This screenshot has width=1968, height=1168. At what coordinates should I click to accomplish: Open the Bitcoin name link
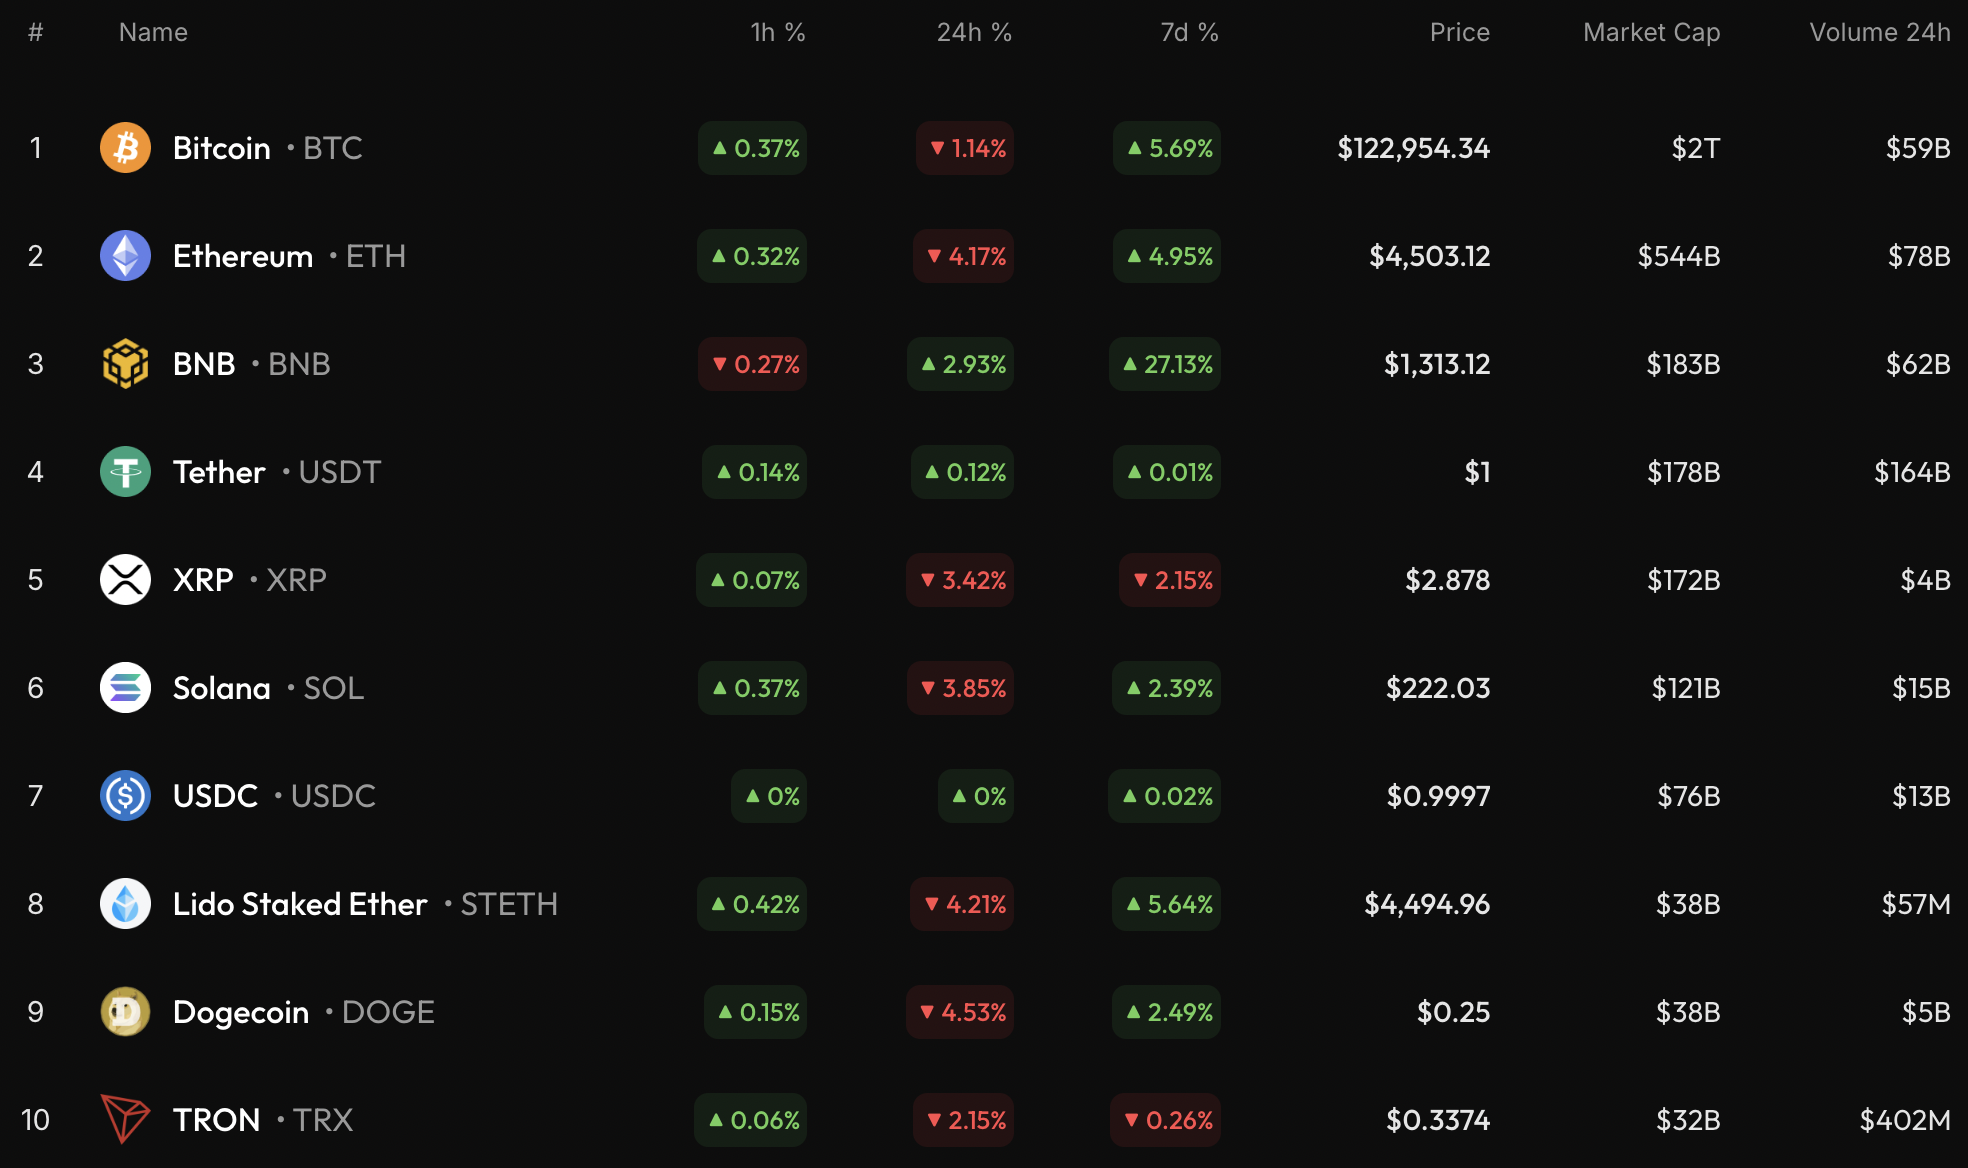[x=222, y=148]
